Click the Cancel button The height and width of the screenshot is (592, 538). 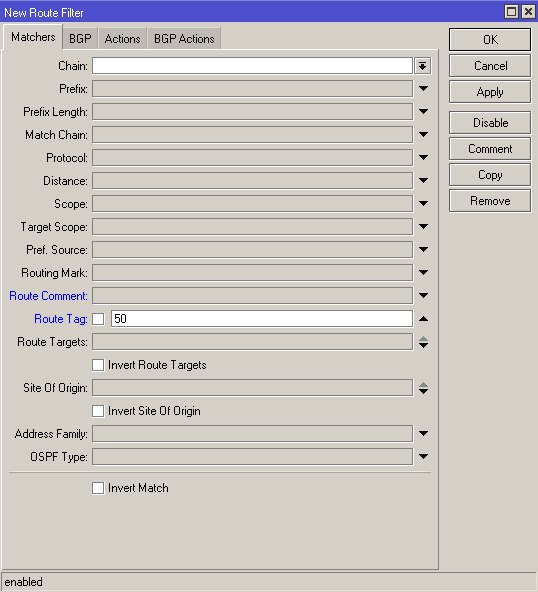(490, 66)
